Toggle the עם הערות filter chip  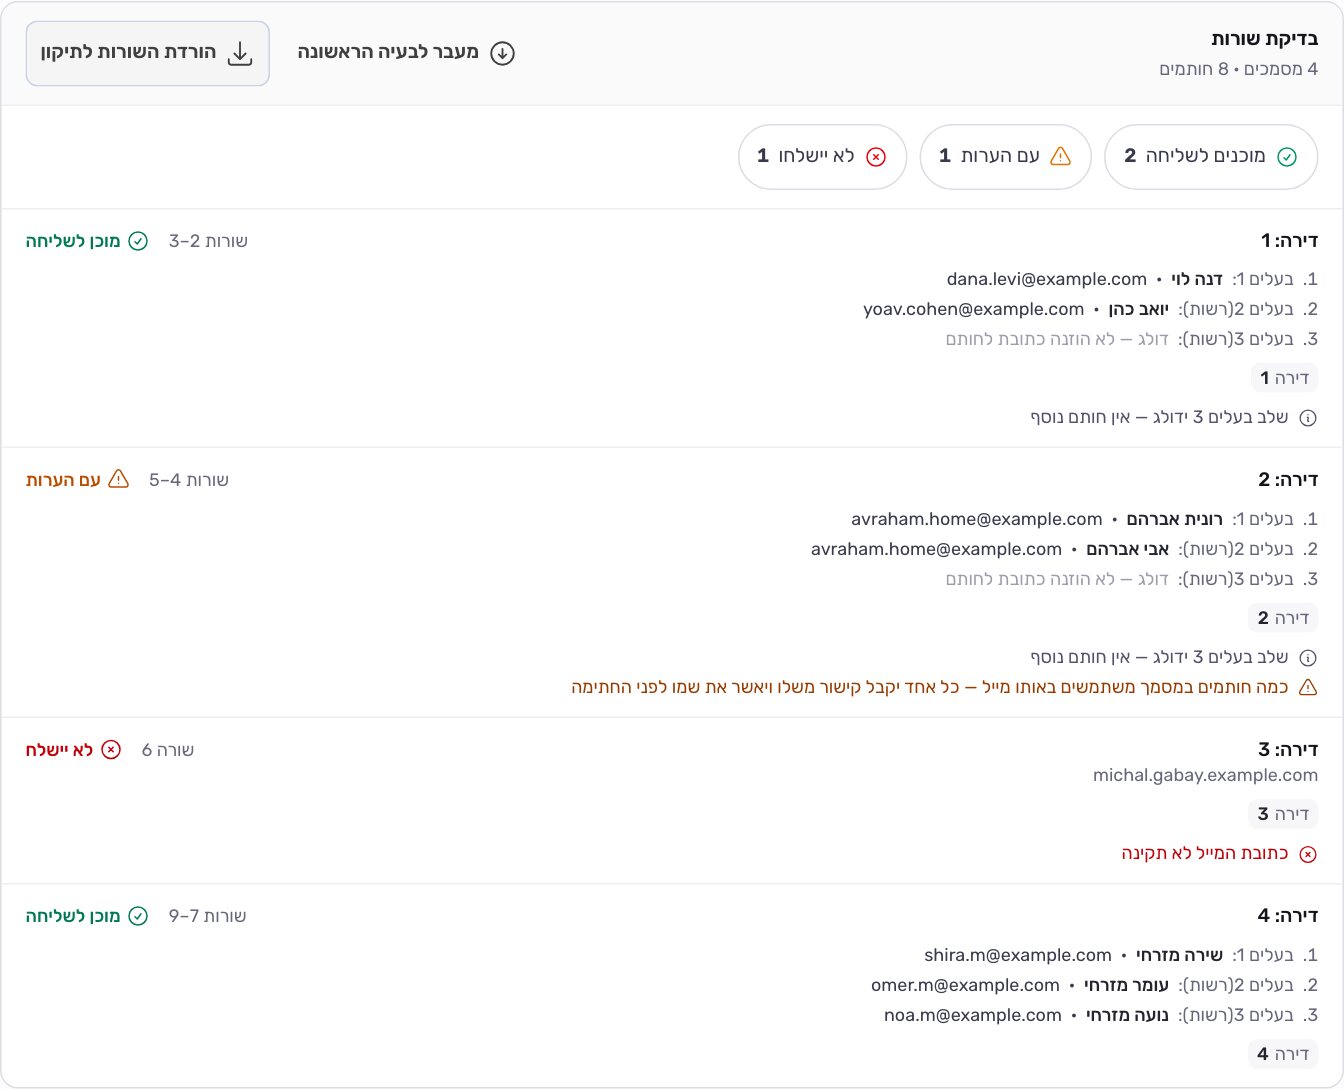click(x=1005, y=156)
